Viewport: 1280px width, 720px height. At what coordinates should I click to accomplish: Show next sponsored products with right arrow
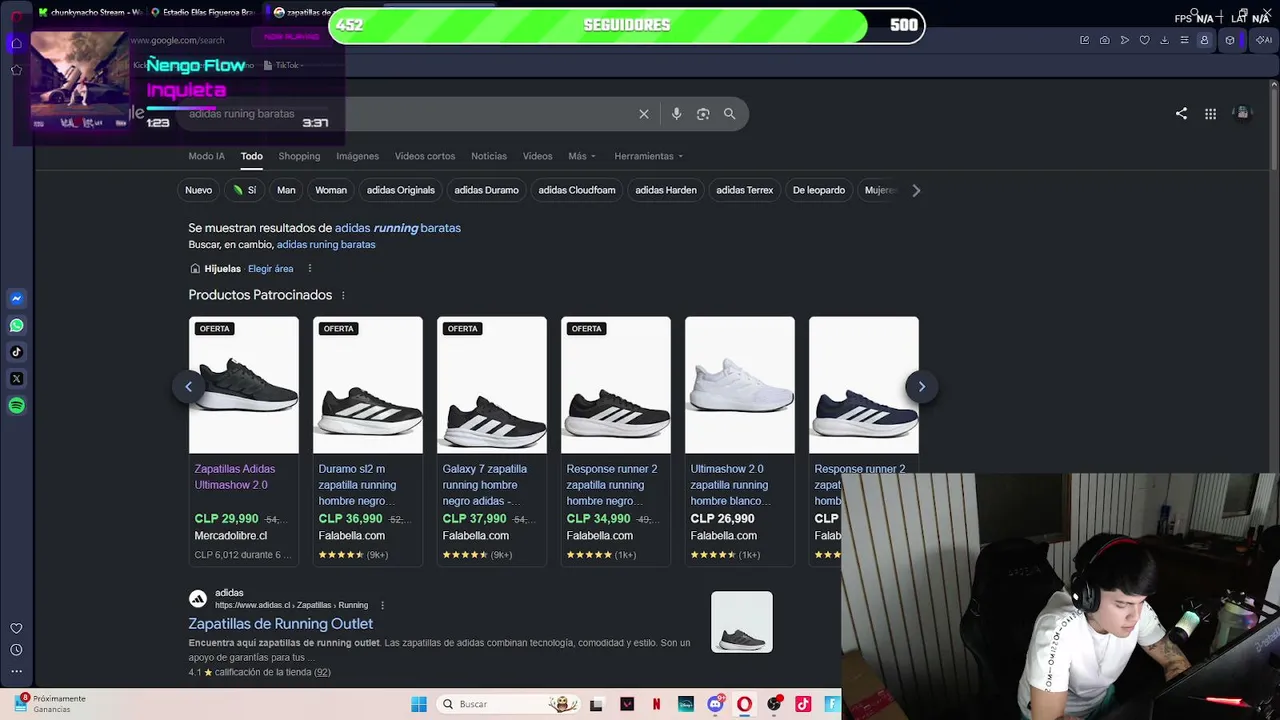click(x=921, y=386)
